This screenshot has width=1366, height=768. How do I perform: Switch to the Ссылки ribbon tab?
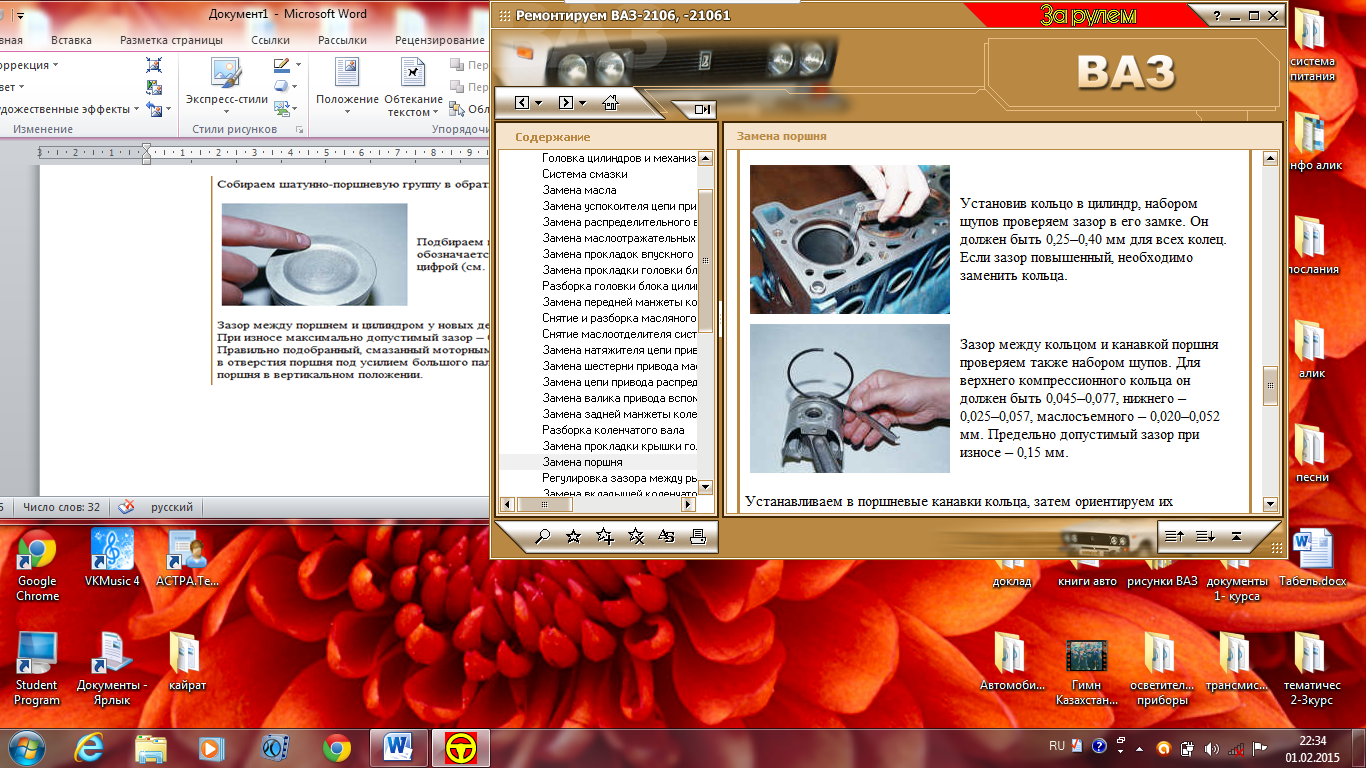pyautogui.click(x=270, y=40)
